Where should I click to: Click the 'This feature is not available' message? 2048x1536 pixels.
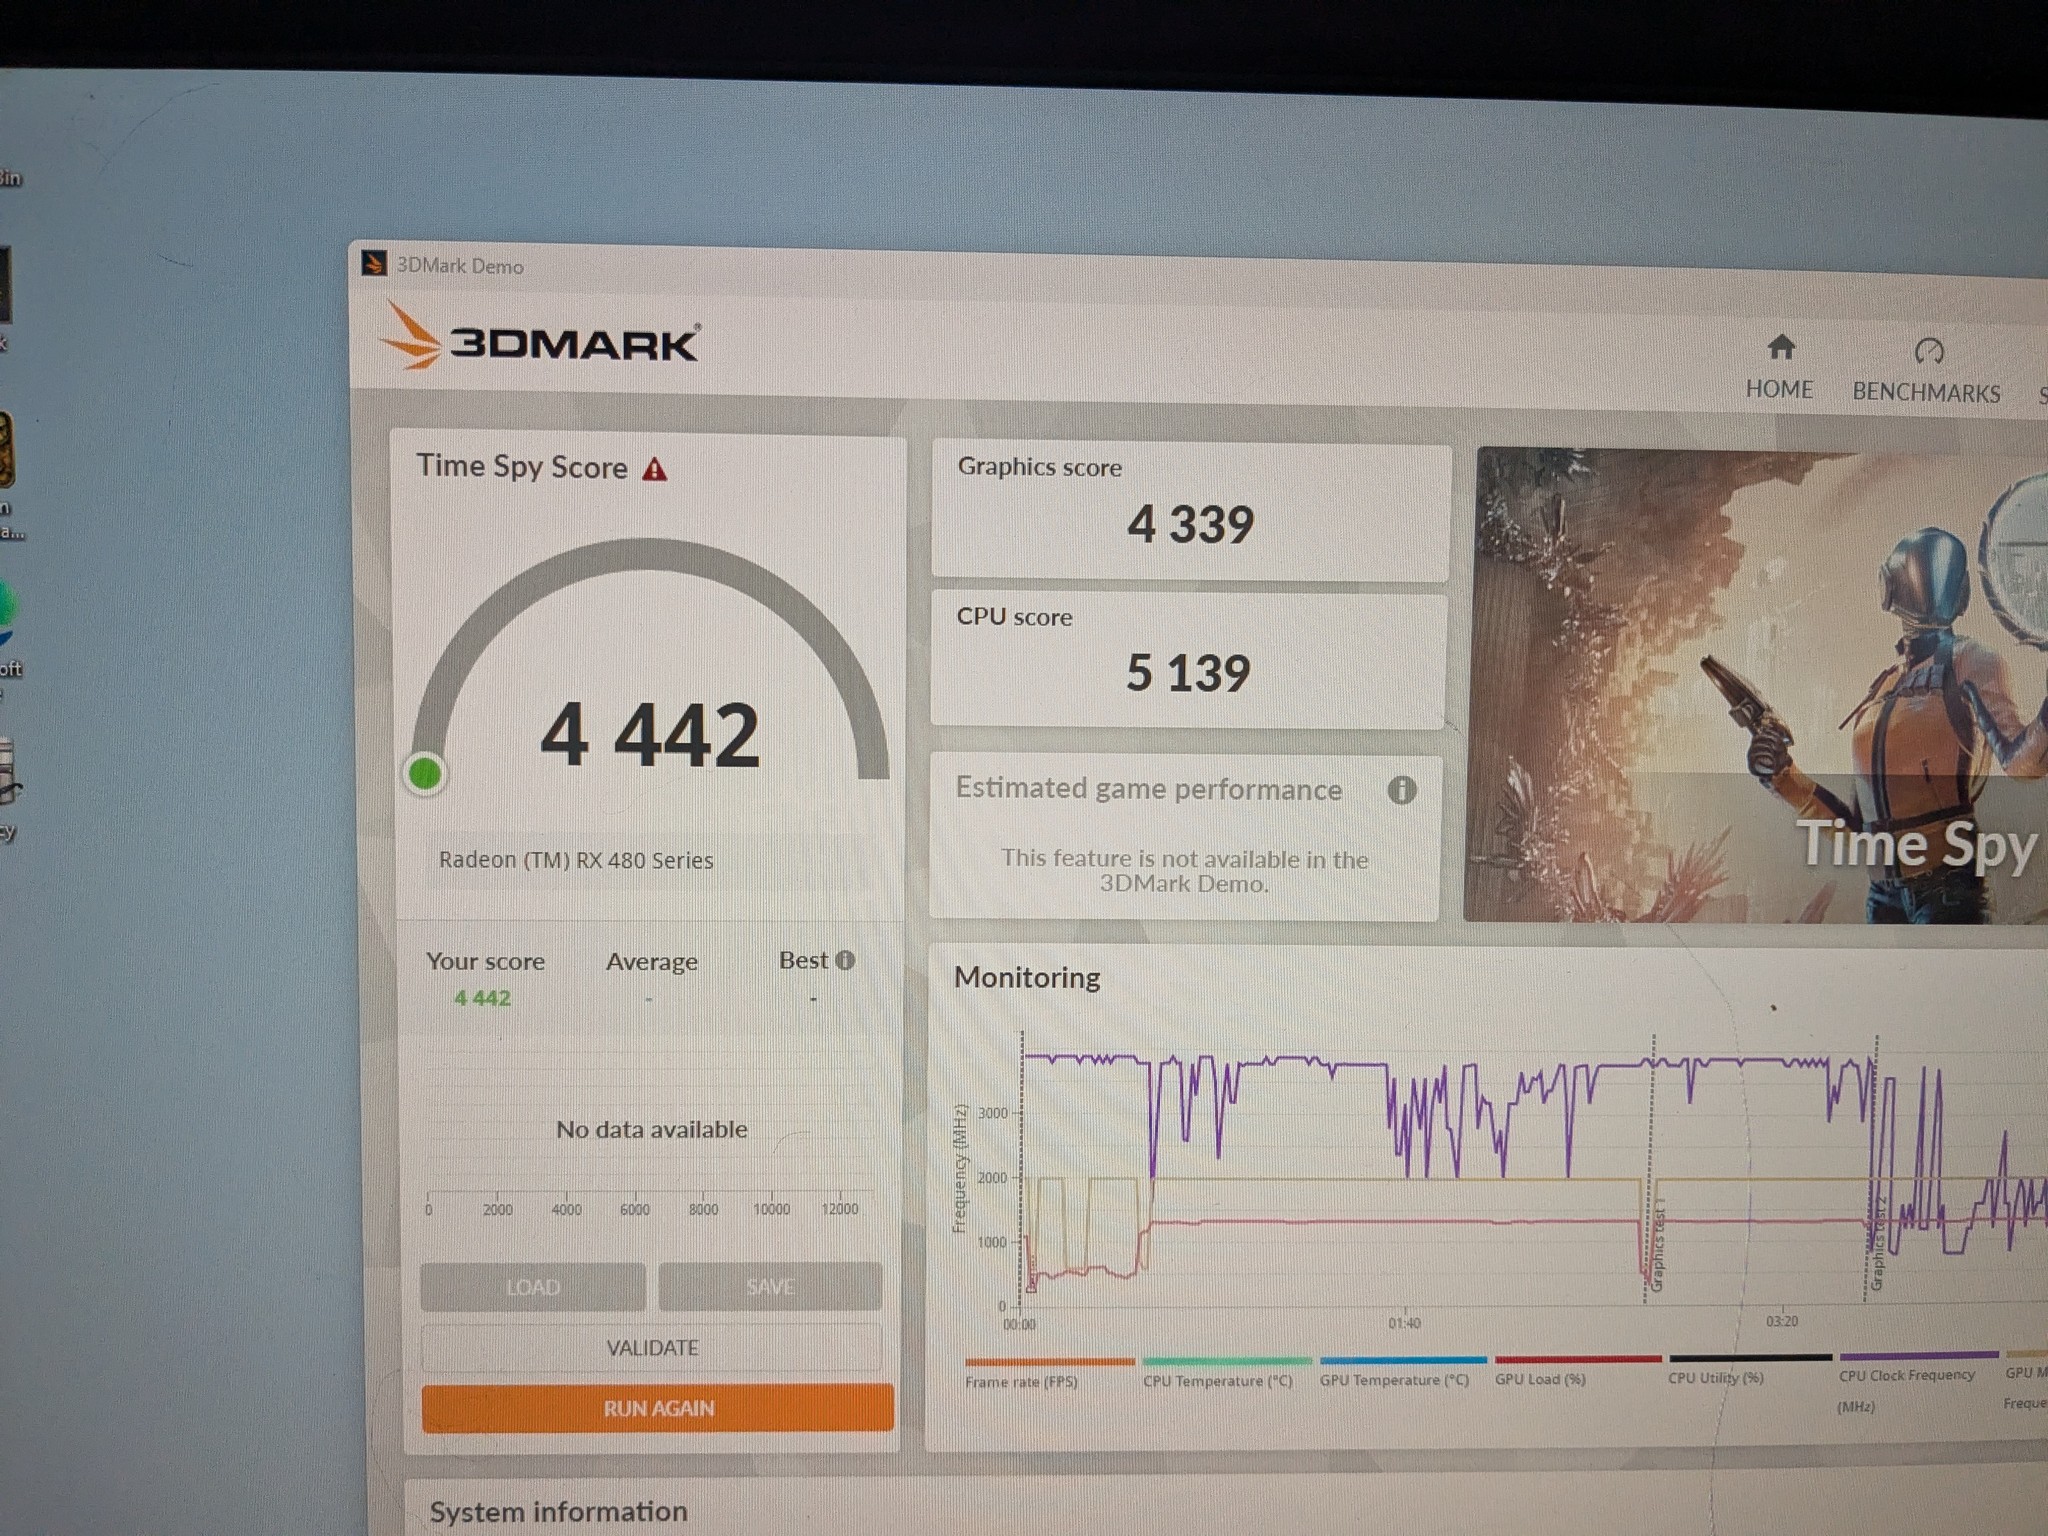(x=1184, y=871)
